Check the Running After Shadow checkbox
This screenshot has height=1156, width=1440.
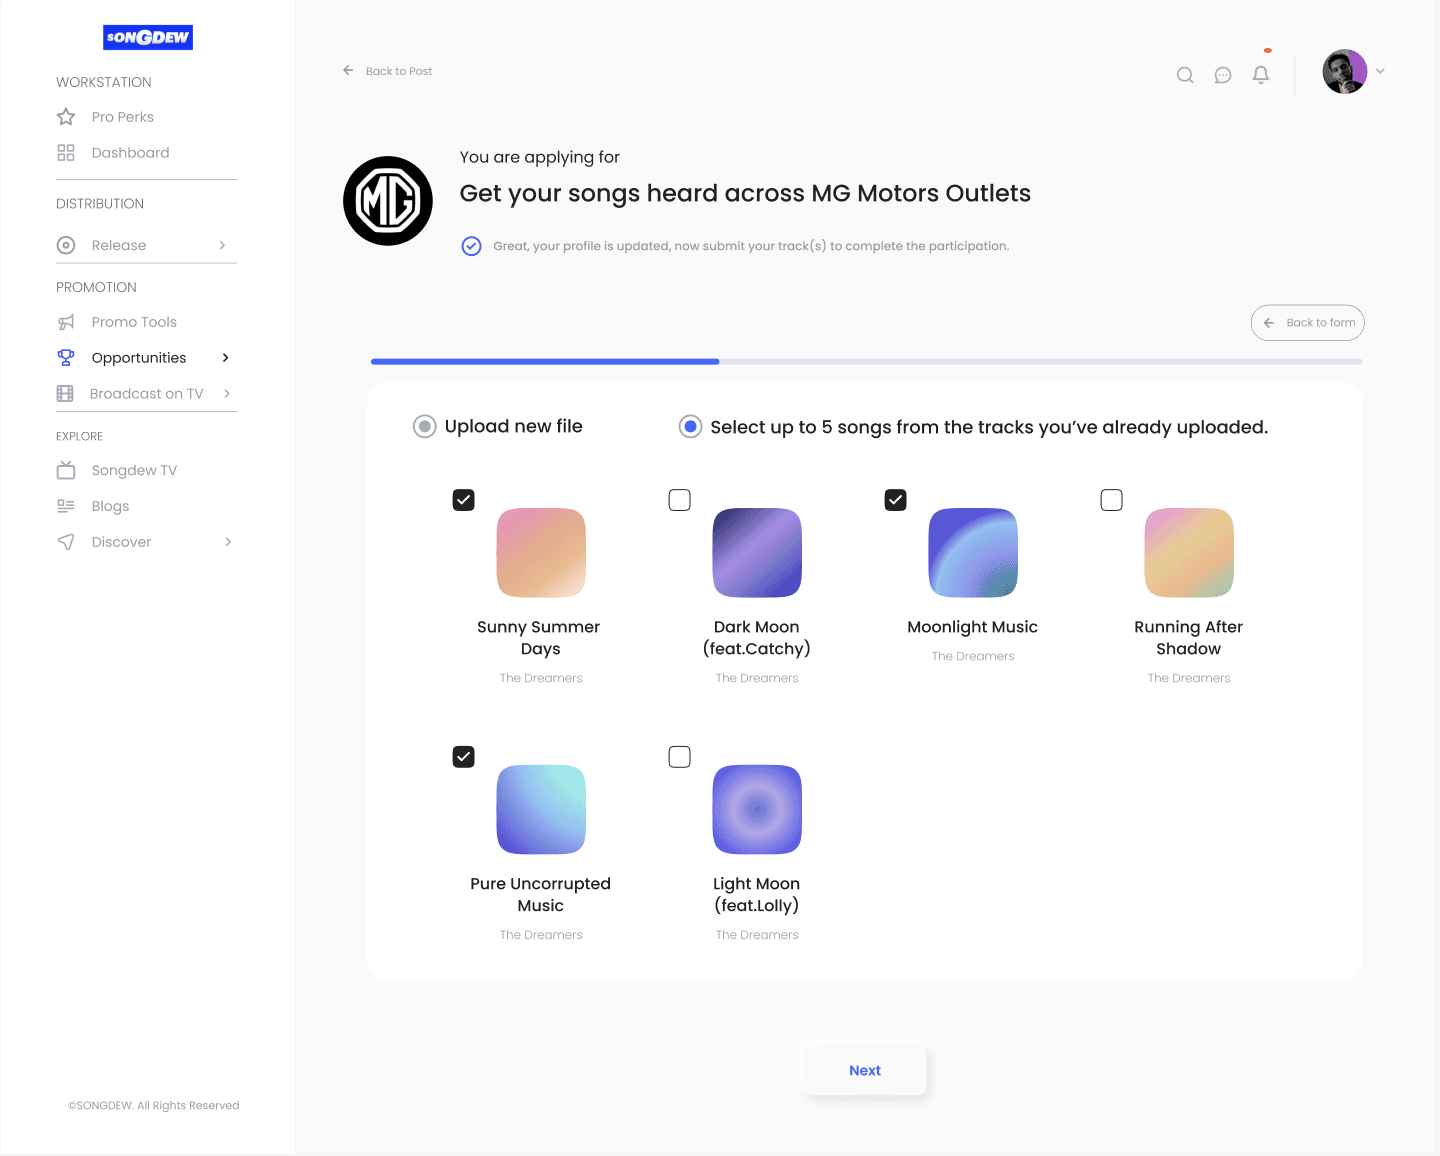1112,500
